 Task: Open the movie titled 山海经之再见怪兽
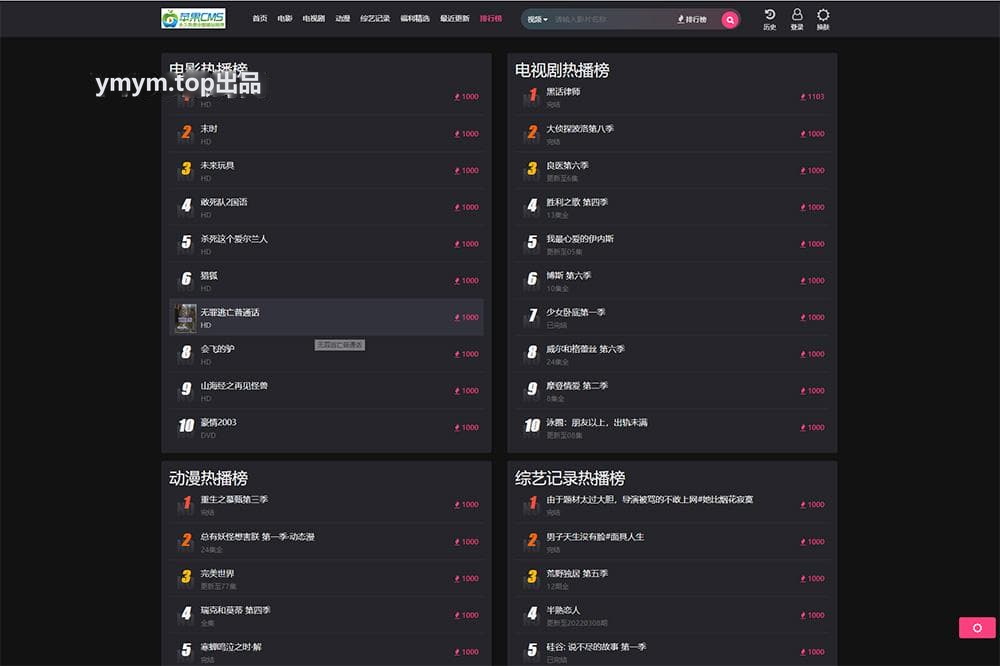pos(234,386)
